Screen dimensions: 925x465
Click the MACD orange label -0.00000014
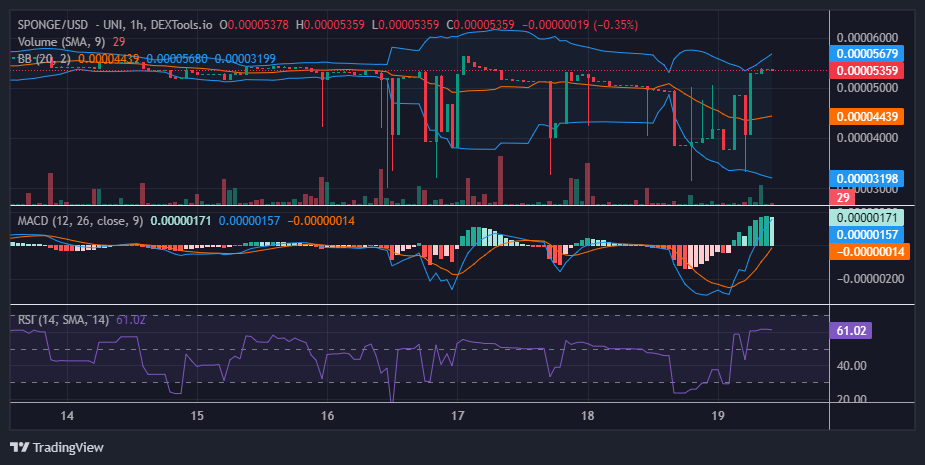[x=870, y=251]
